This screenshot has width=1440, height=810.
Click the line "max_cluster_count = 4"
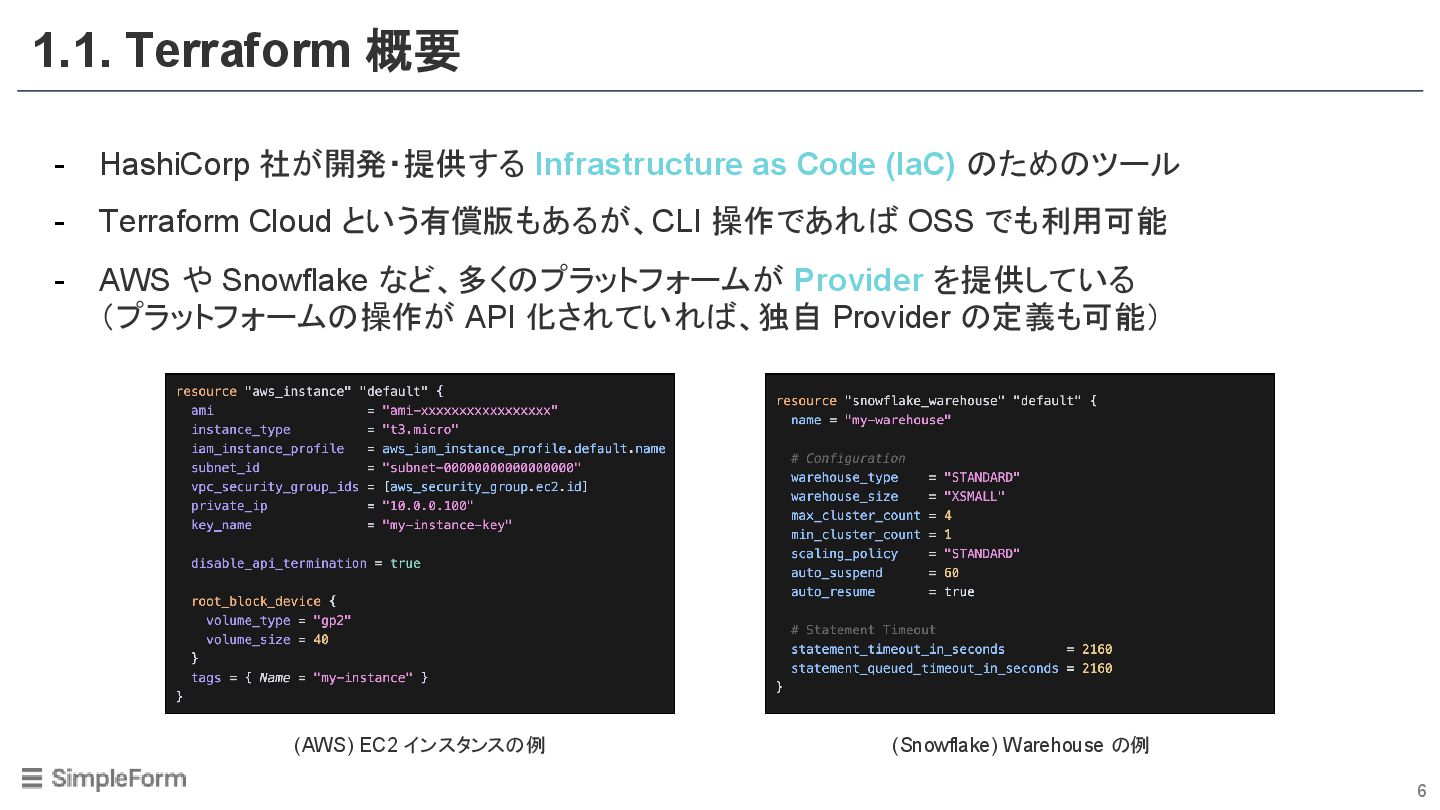[x=871, y=515]
